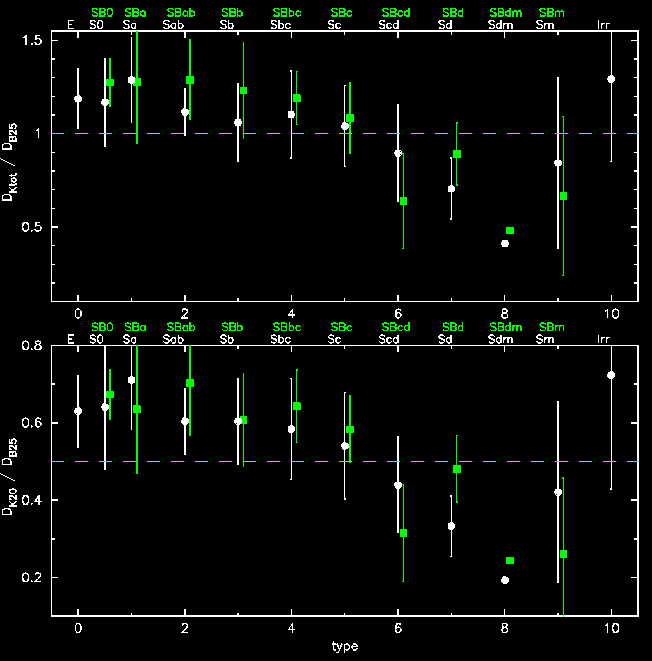The width and height of the screenshot is (652, 661).
Task: Click x-axis tick 2 under the lower panel
Action: click(x=185, y=629)
